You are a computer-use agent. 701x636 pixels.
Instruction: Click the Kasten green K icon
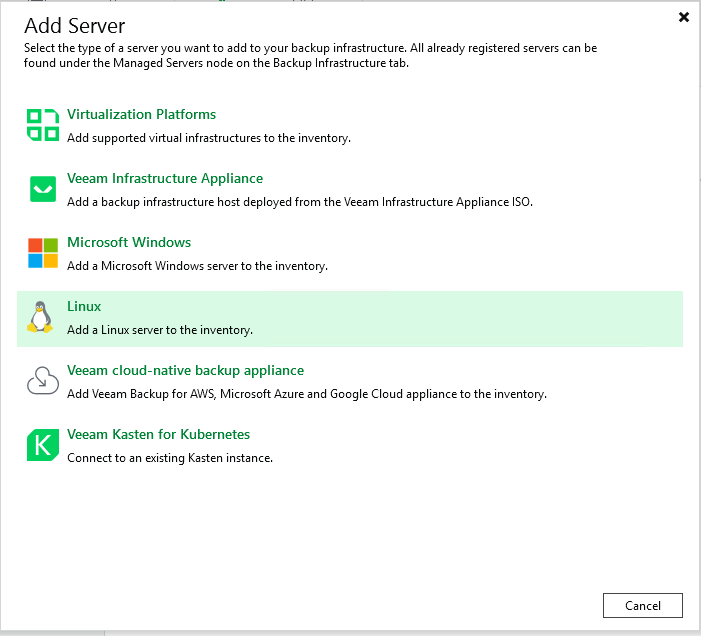coord(42,445)
